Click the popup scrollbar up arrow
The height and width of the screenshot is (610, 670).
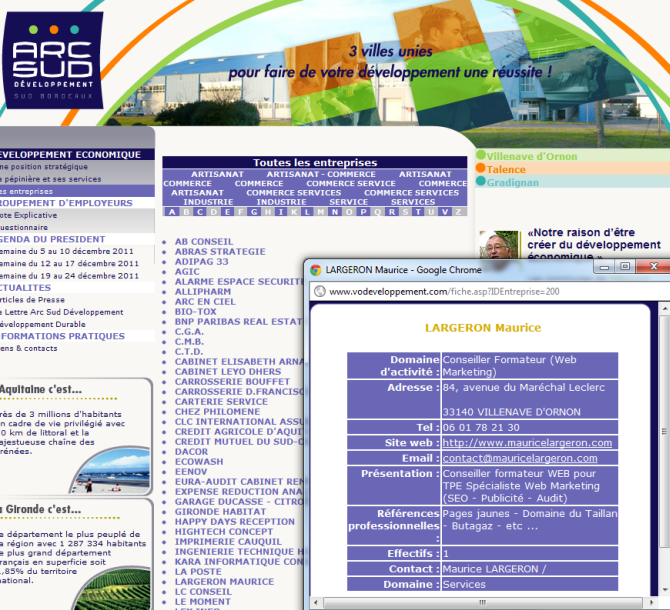(665, 308)
